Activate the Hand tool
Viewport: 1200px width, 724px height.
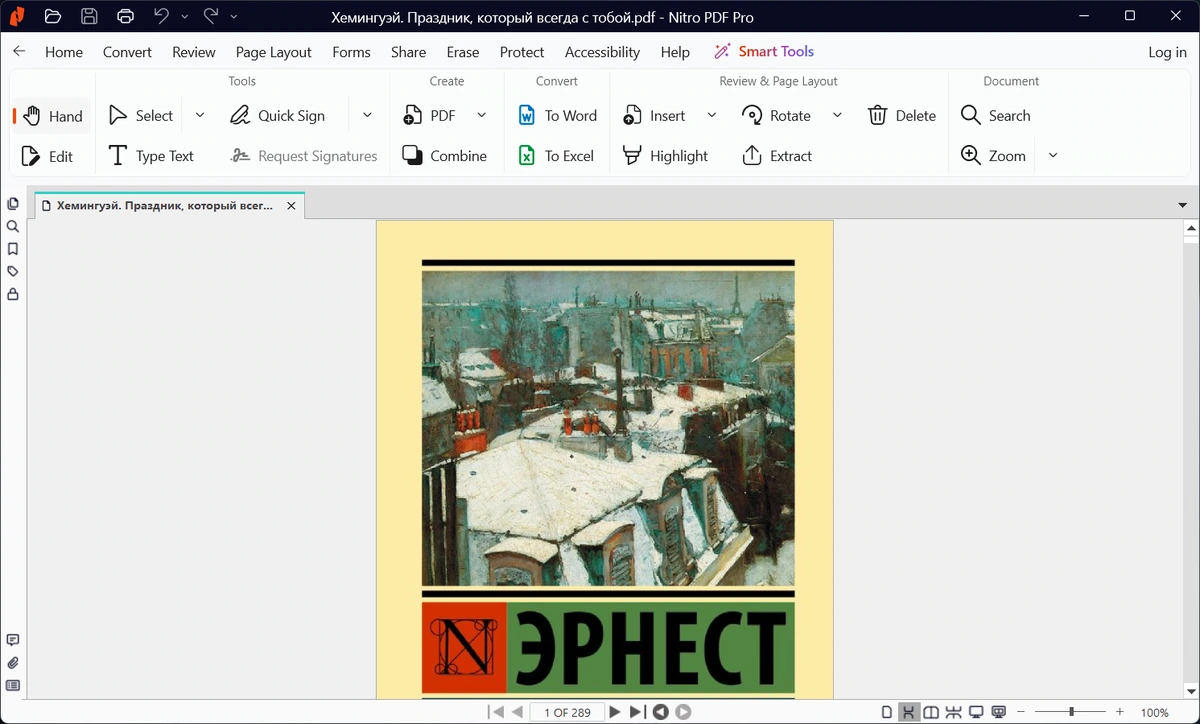point(53,116)
